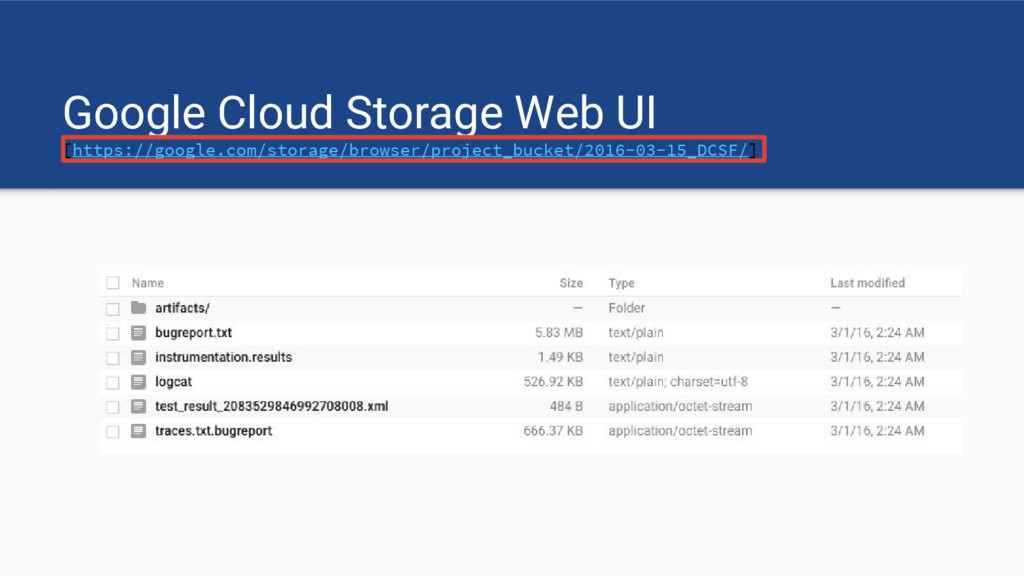
Task: Click the artifacts folder icon
Action: click(x=138, y=308)
